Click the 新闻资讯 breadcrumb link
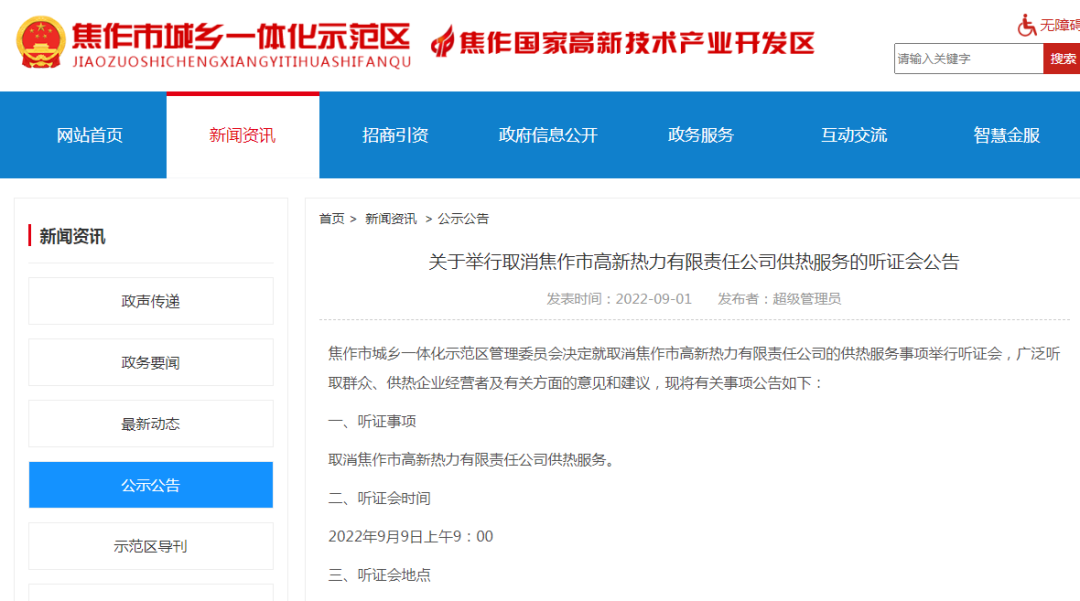This screenshot has height=601, width=1080. [x=391, y=219]
